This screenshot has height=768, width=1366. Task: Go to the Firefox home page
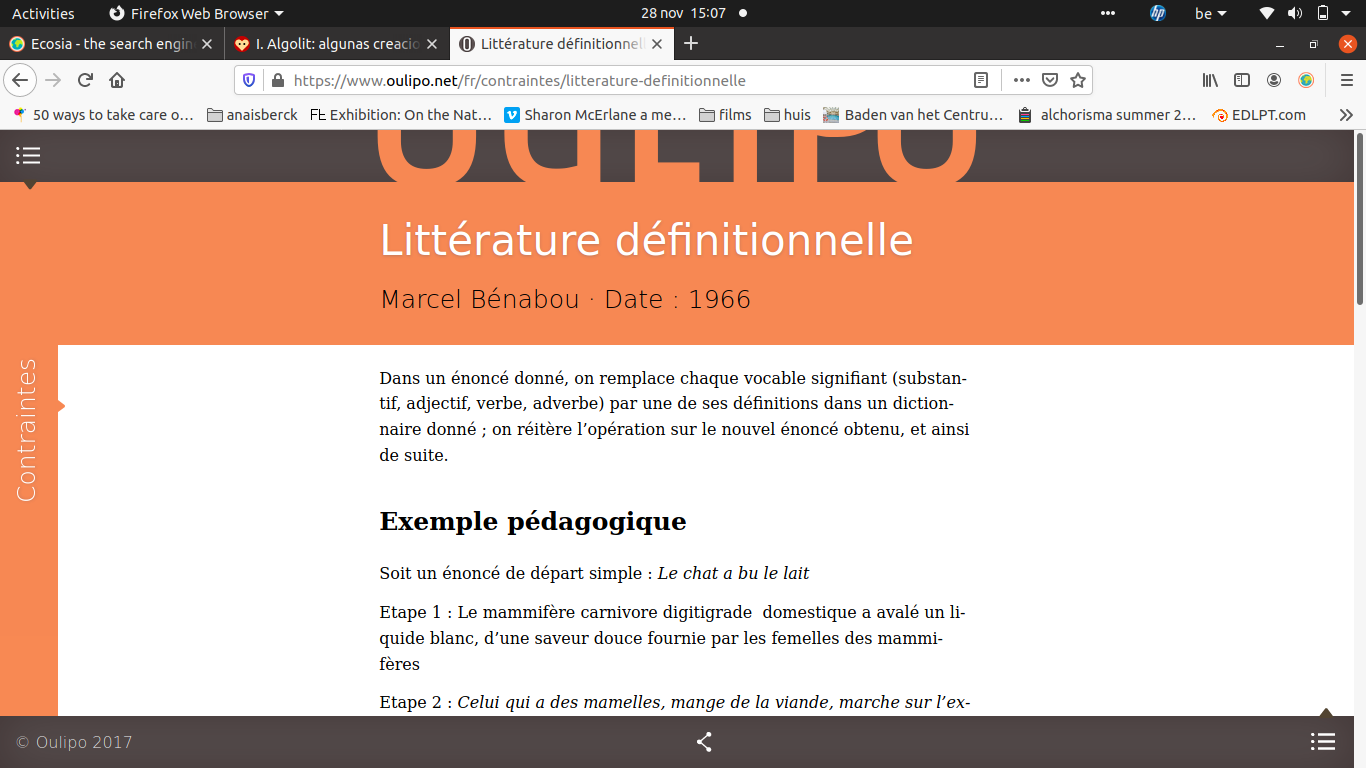click(117, 80)
